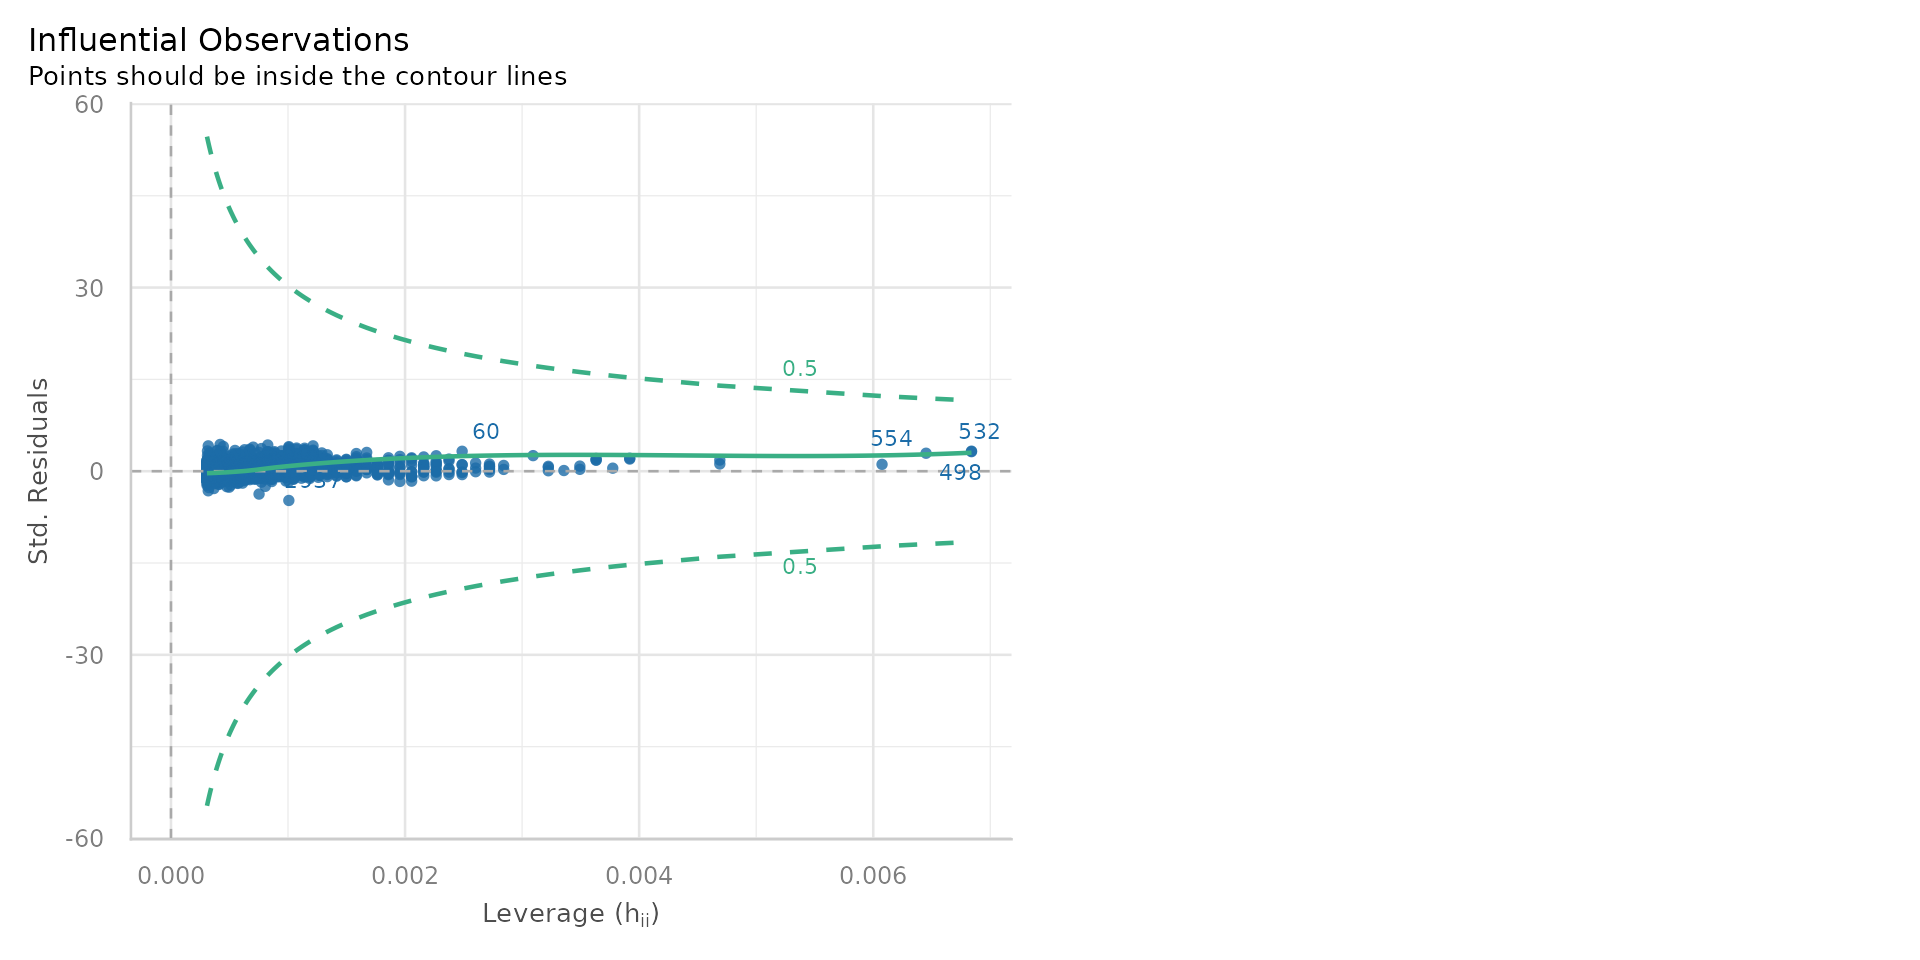The height and width of the screenshot is (960, 1920).
Task: Select the point label 60
Action: [x=485, y=432]
